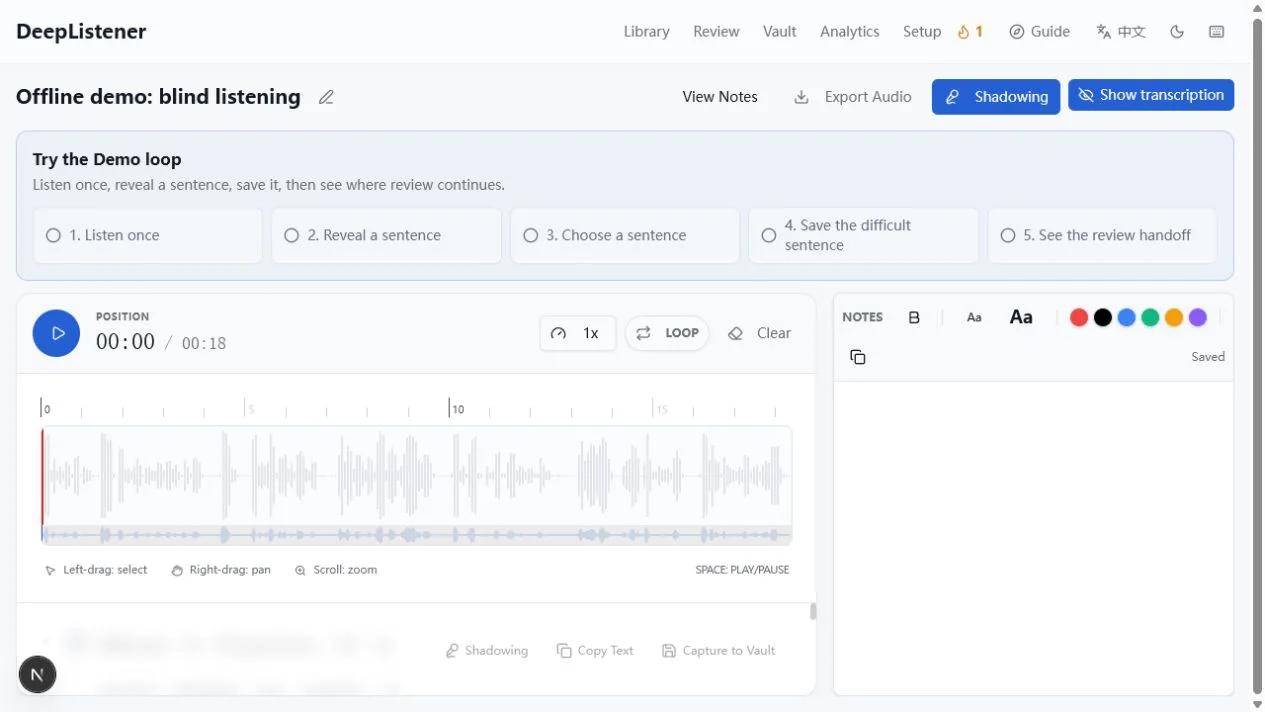Open the Analytics nav item
Screen dimensions: 1265x712
tap(849, 32)
